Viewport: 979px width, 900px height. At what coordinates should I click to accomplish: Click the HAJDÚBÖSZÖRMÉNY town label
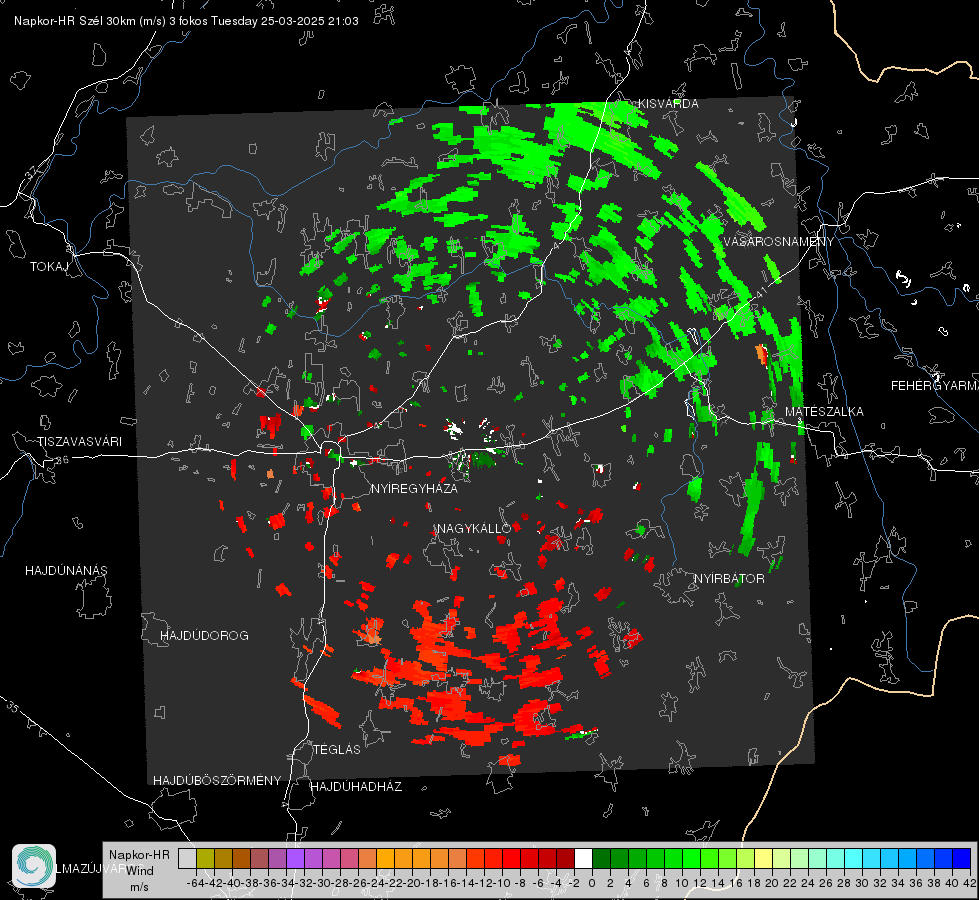217,781
